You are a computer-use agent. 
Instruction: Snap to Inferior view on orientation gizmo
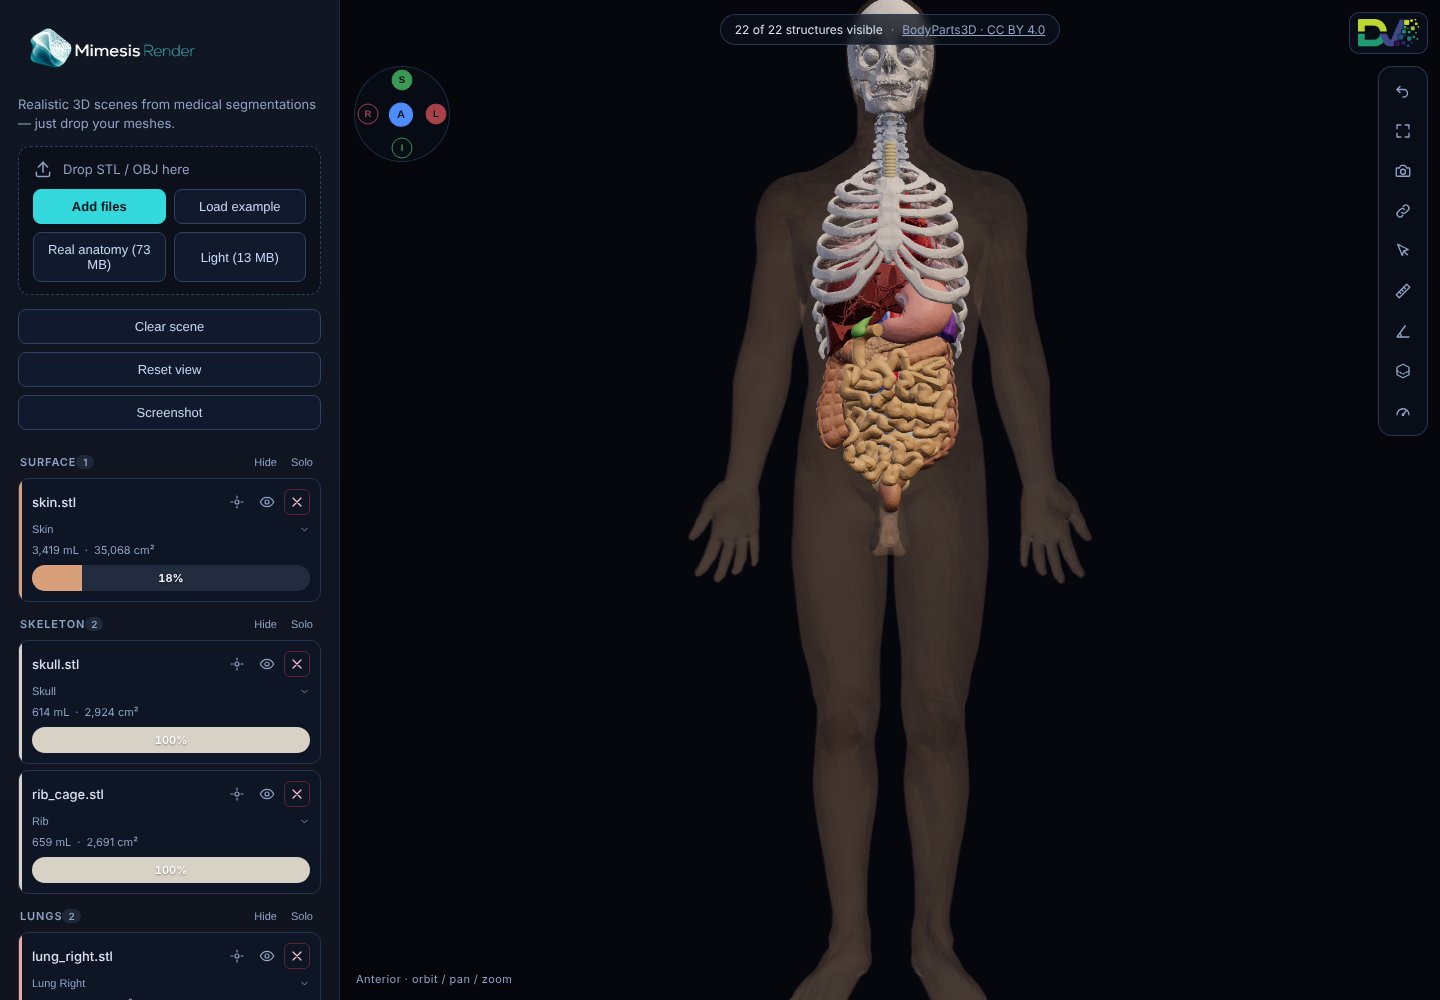pos(402,148)
